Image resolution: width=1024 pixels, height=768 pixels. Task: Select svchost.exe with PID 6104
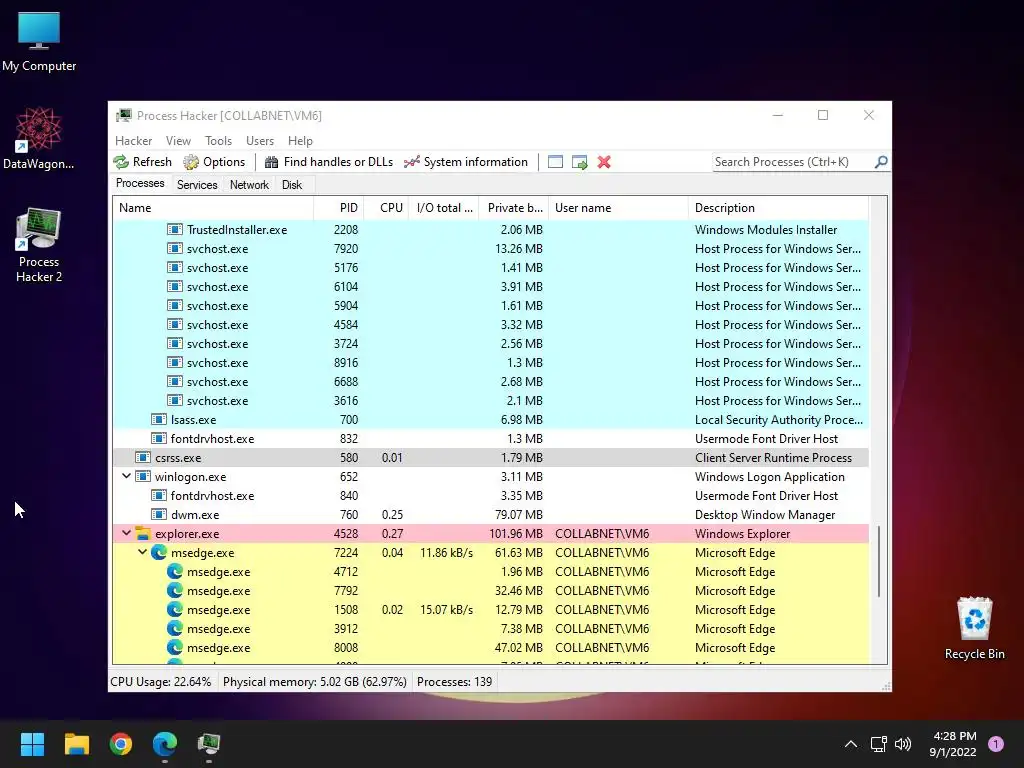pos(491,286)
